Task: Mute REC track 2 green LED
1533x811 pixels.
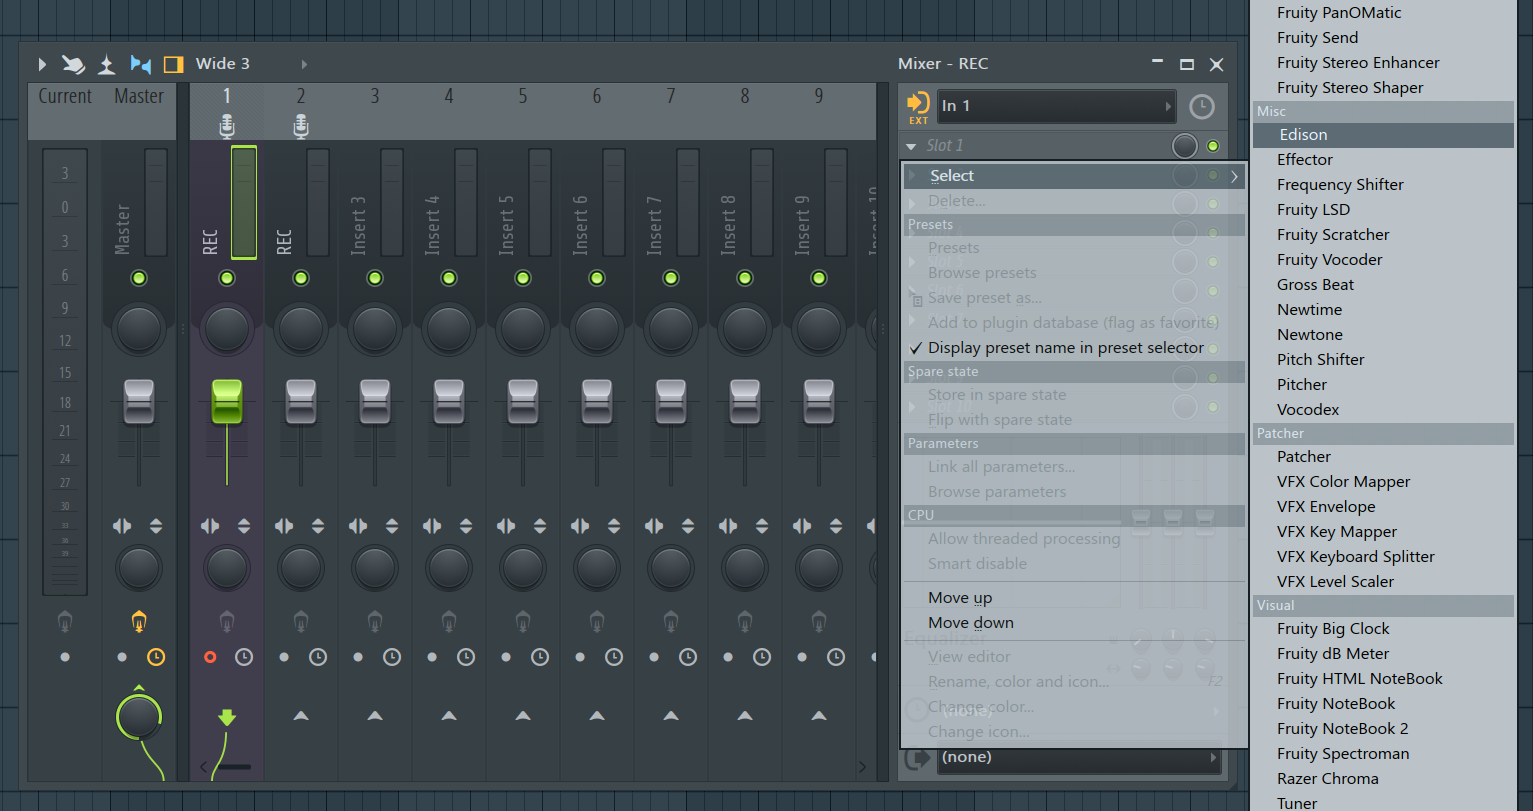Action: [301, 278]
